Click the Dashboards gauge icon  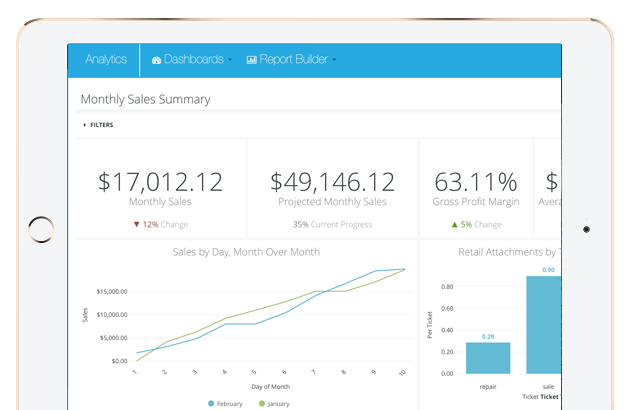156,60
